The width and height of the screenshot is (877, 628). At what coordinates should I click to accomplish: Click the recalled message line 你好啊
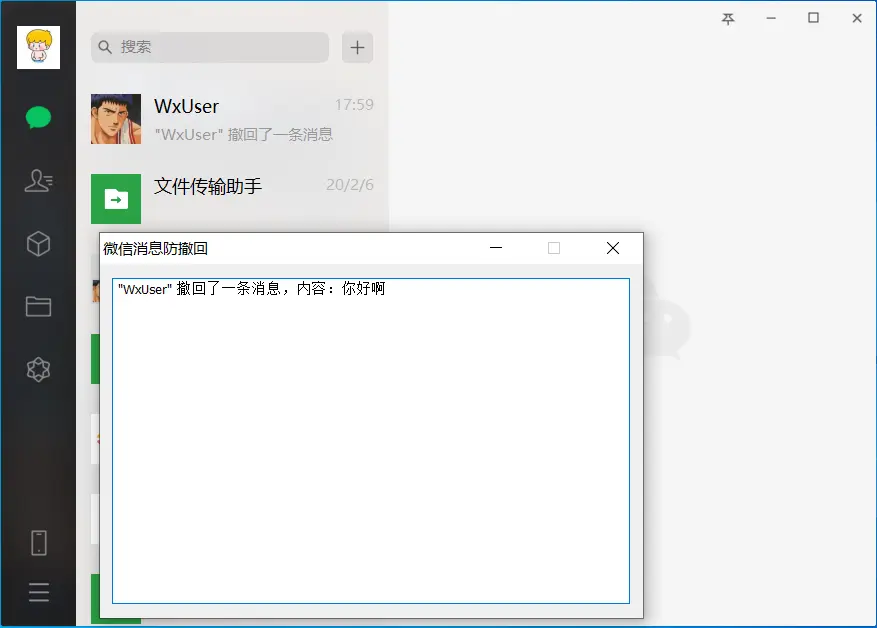point(251,289)
